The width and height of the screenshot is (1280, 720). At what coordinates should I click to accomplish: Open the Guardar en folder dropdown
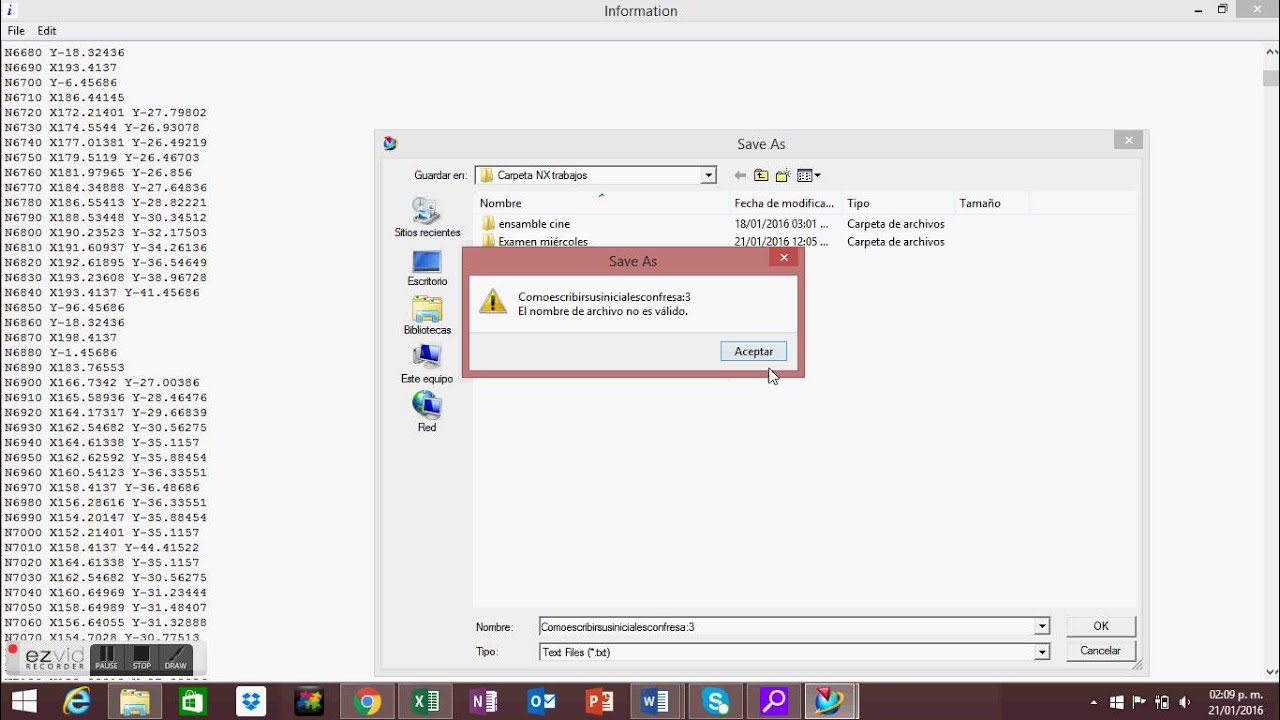click(x=708, y=175)
